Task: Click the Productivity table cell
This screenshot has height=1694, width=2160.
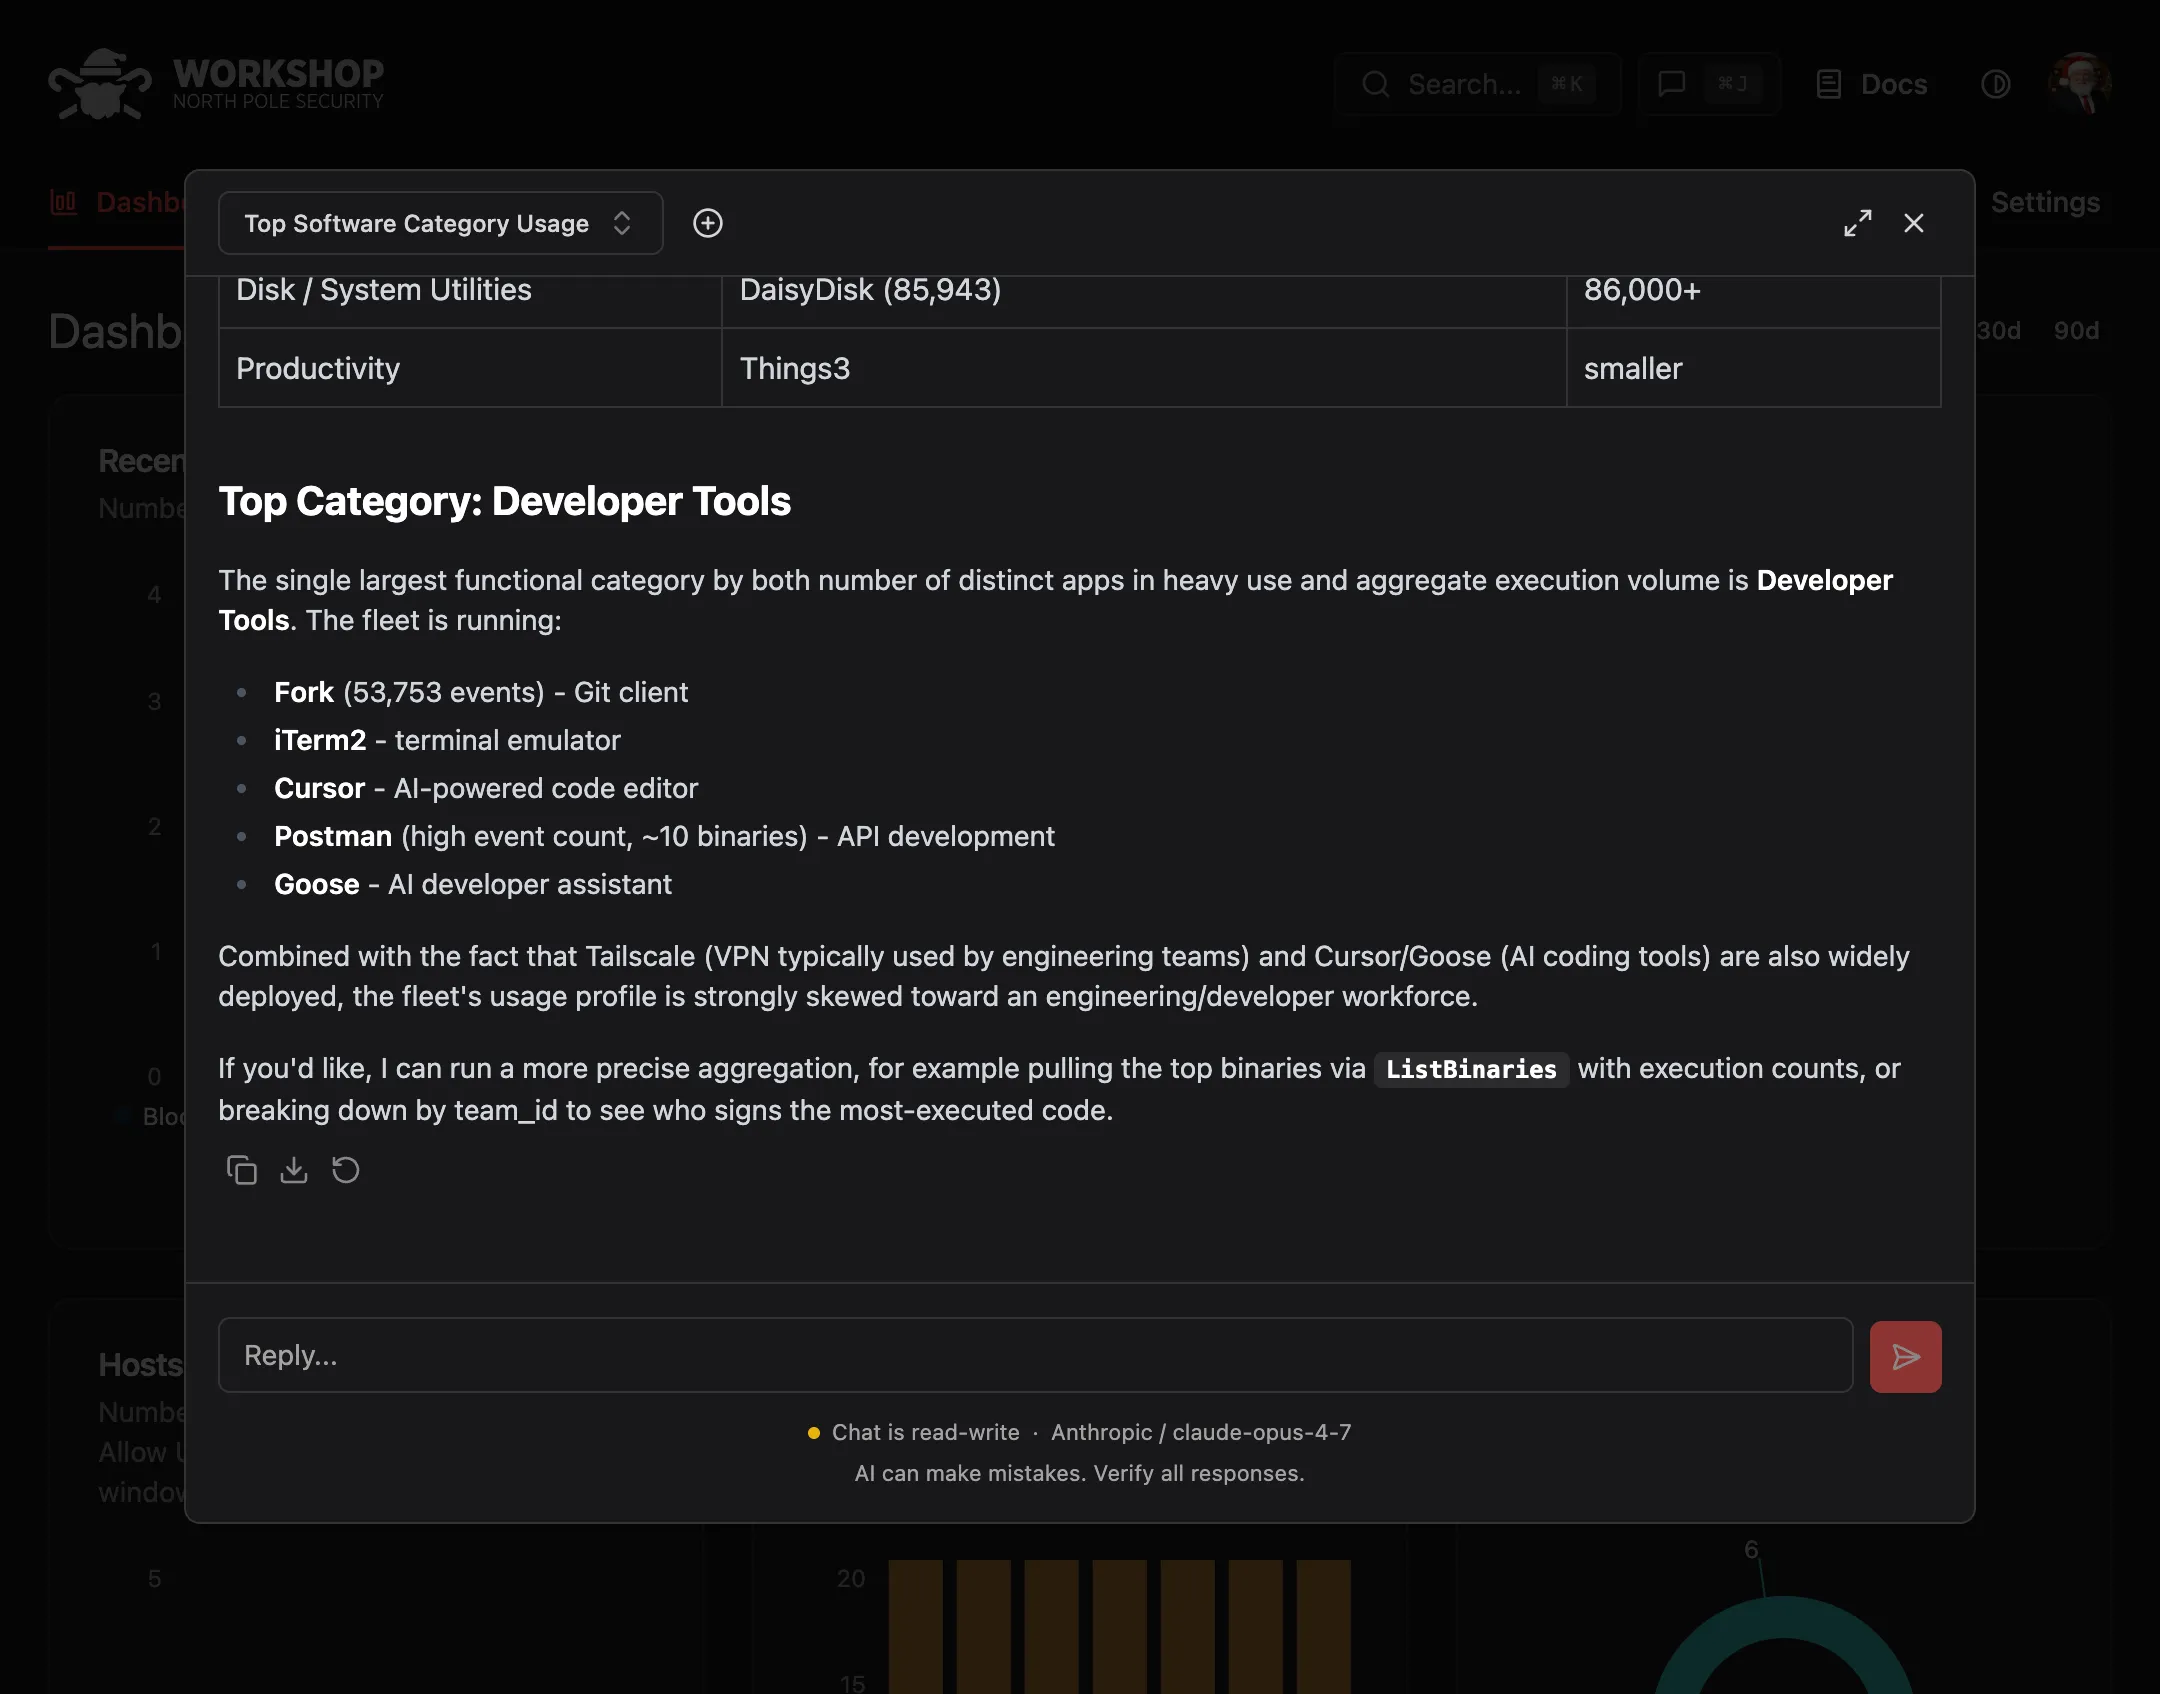Action: (x=470, y=368)
